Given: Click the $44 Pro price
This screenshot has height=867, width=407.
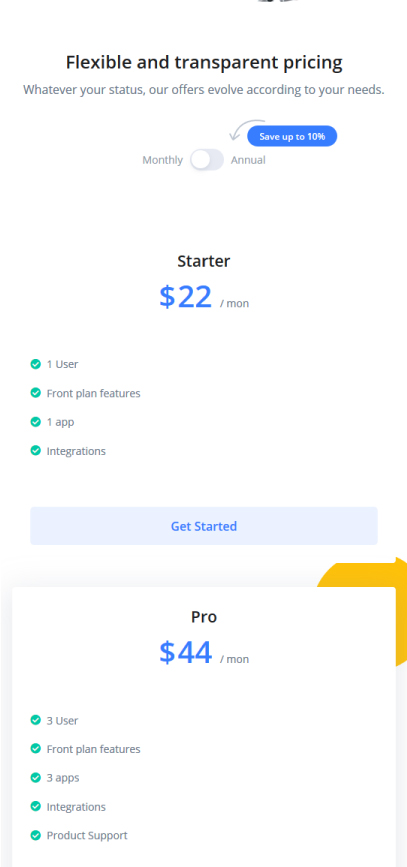Looking at the screenshot, I should 185,652.
